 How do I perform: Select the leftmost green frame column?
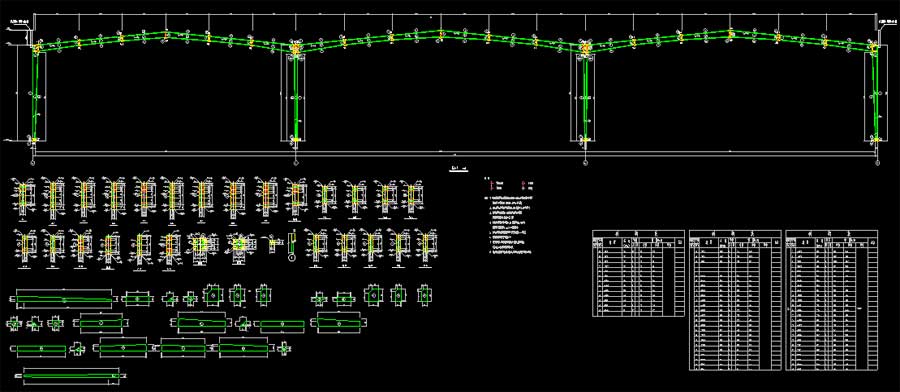[x=36, y=95]
